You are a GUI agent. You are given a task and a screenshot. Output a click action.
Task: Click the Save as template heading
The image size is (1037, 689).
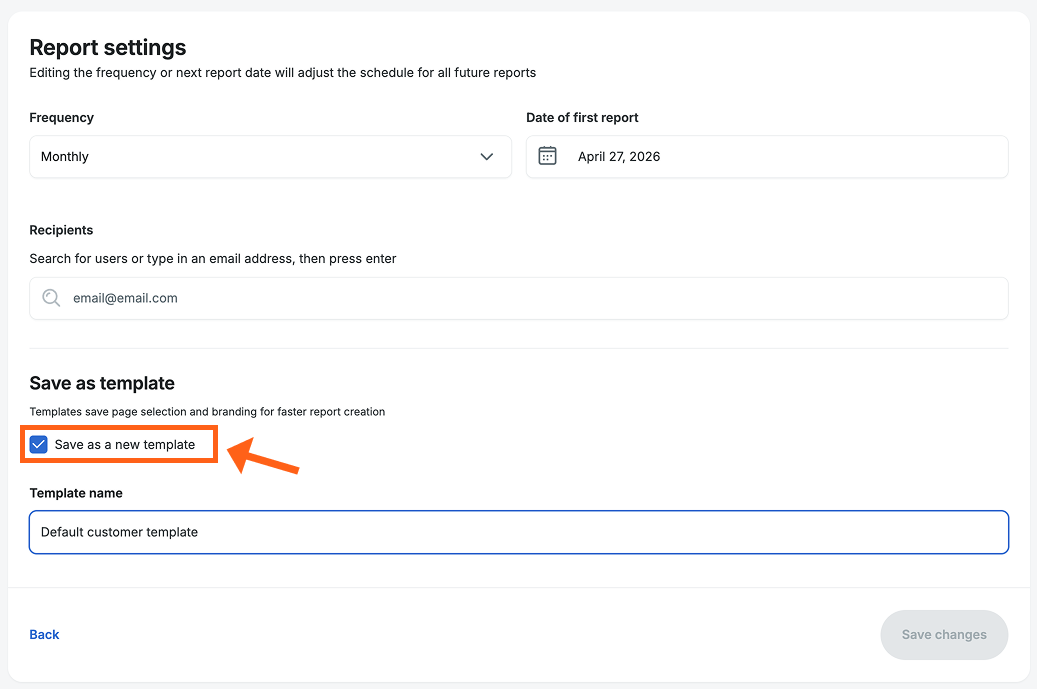(102, 383)
